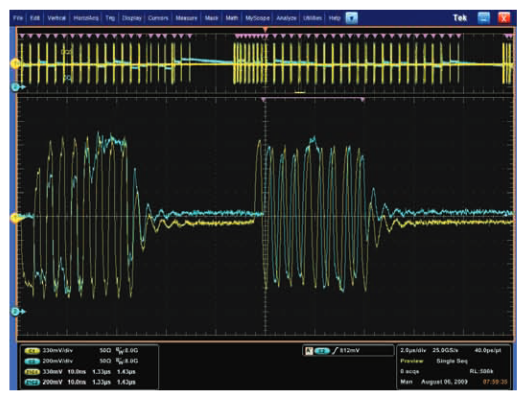Click right zoom bracket marker atop zoom graticule
Image resolution: width=528 pixels, height=397 pixels.
click(x=362, y=100)
